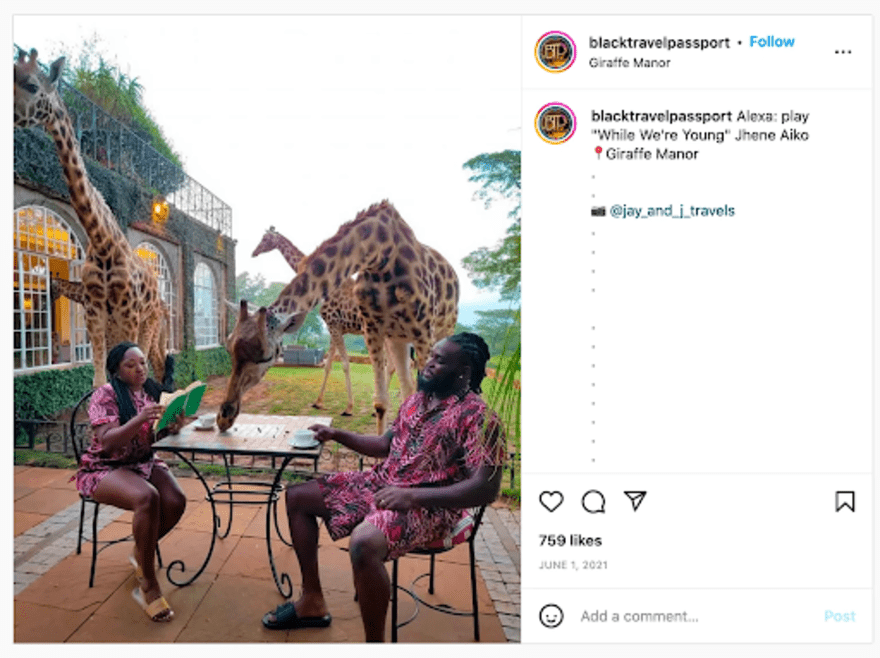880x658 pixels.
Task: Click the dot separator before the Follow button
Action: coord(739,43)
